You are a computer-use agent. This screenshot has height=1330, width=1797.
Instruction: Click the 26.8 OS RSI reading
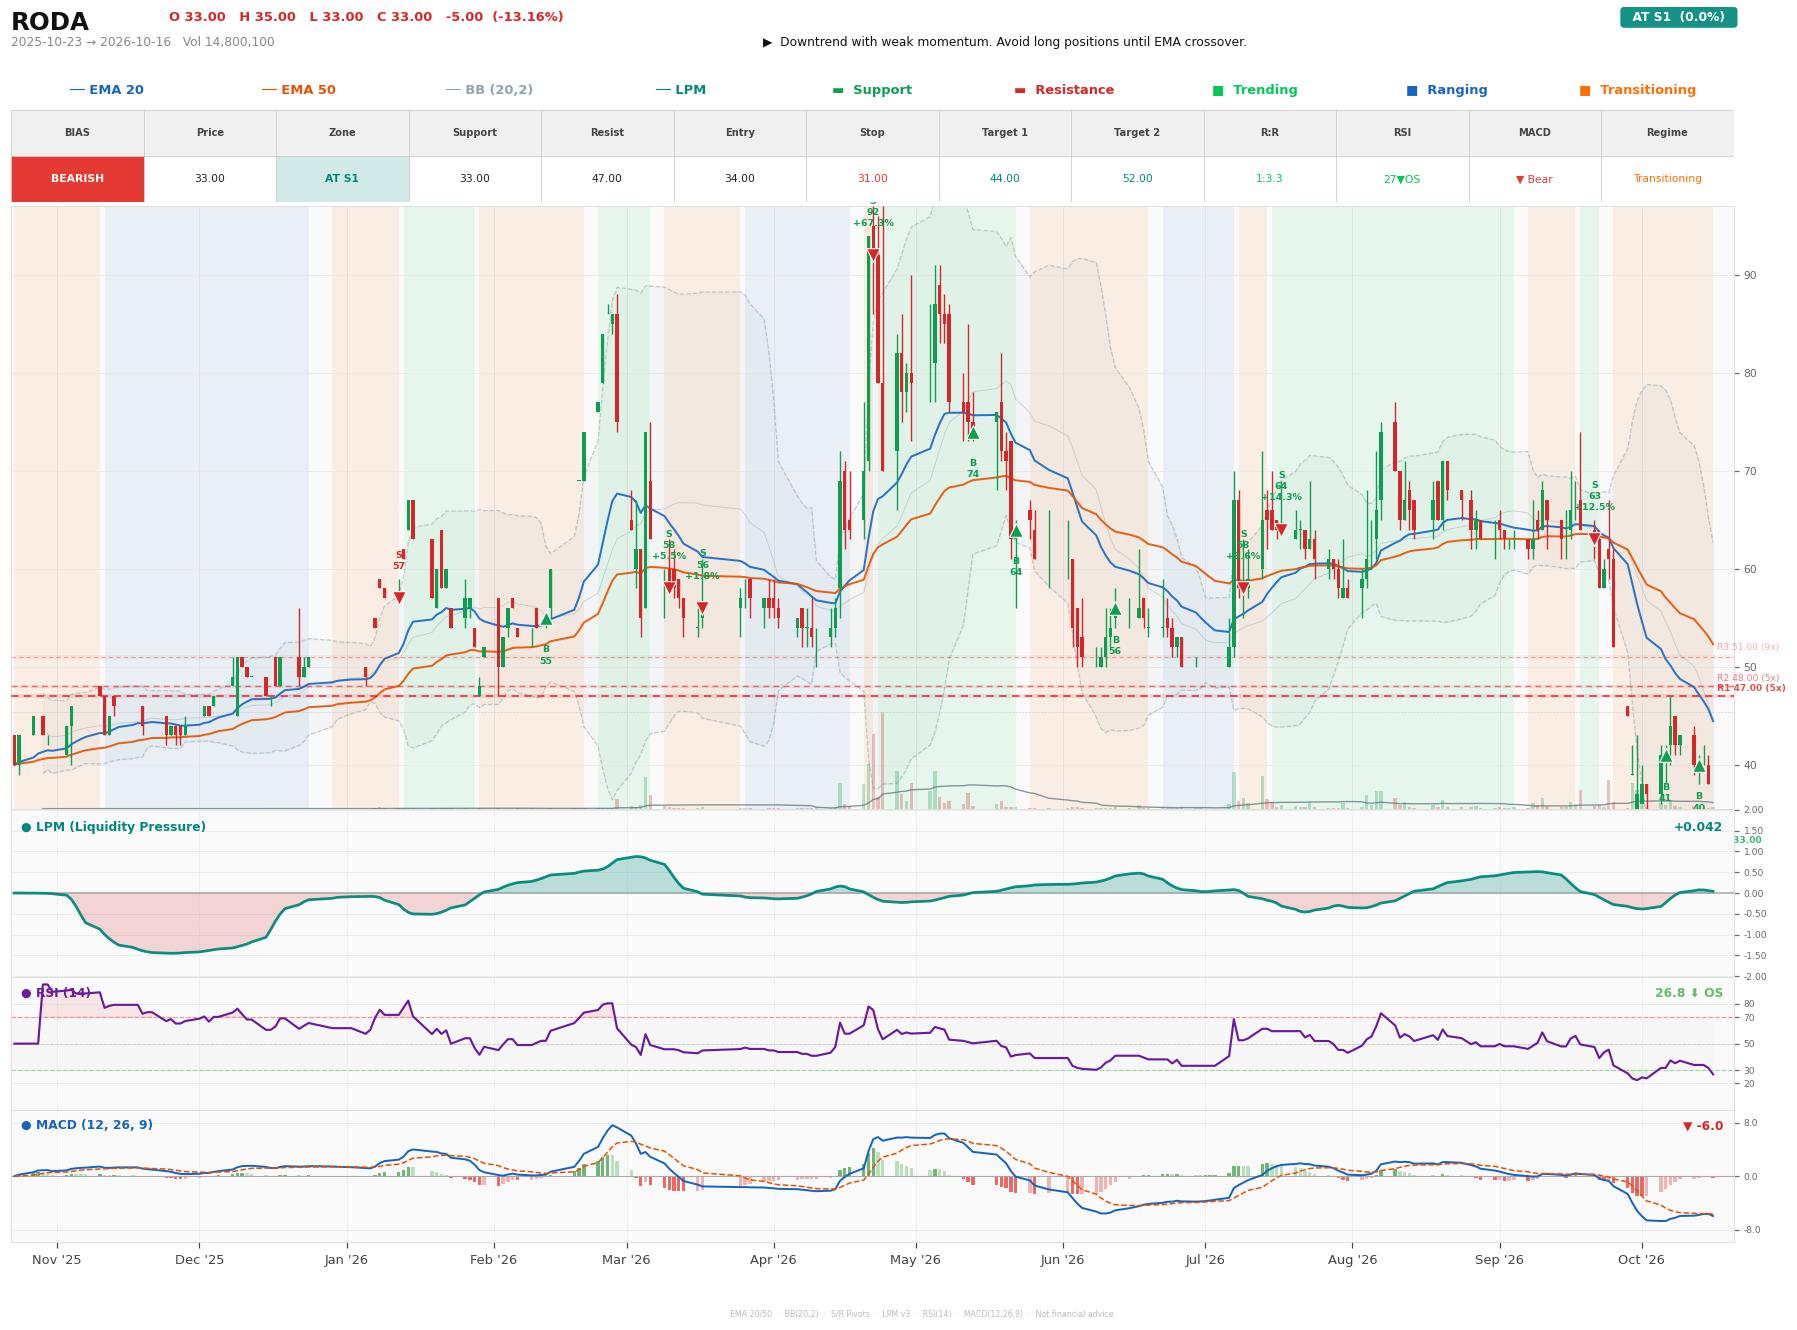[x=1688, y=993]
